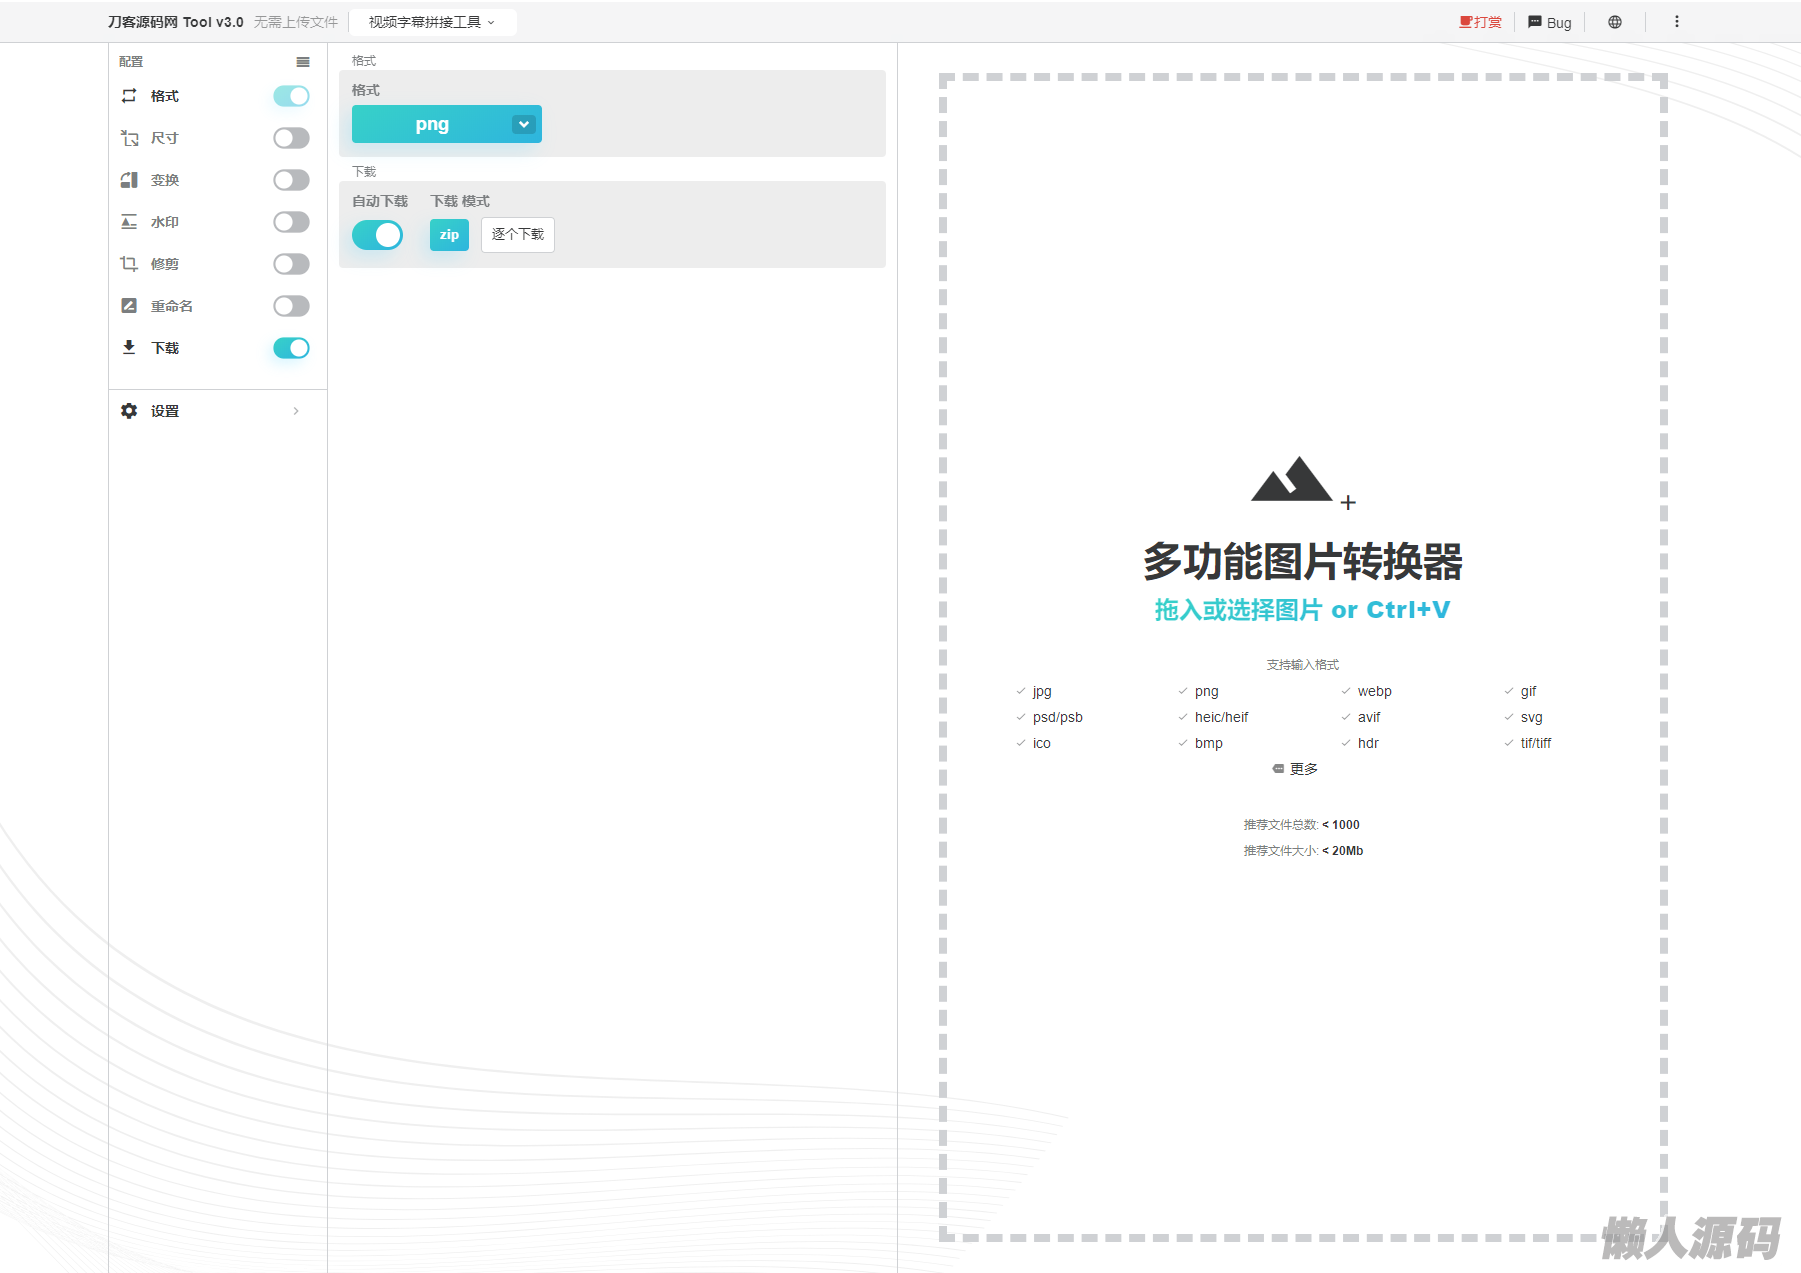This screenshot has width=1801, height=1273.
Task: Open the 下载 sidebar item
Action: coord(165,348)
